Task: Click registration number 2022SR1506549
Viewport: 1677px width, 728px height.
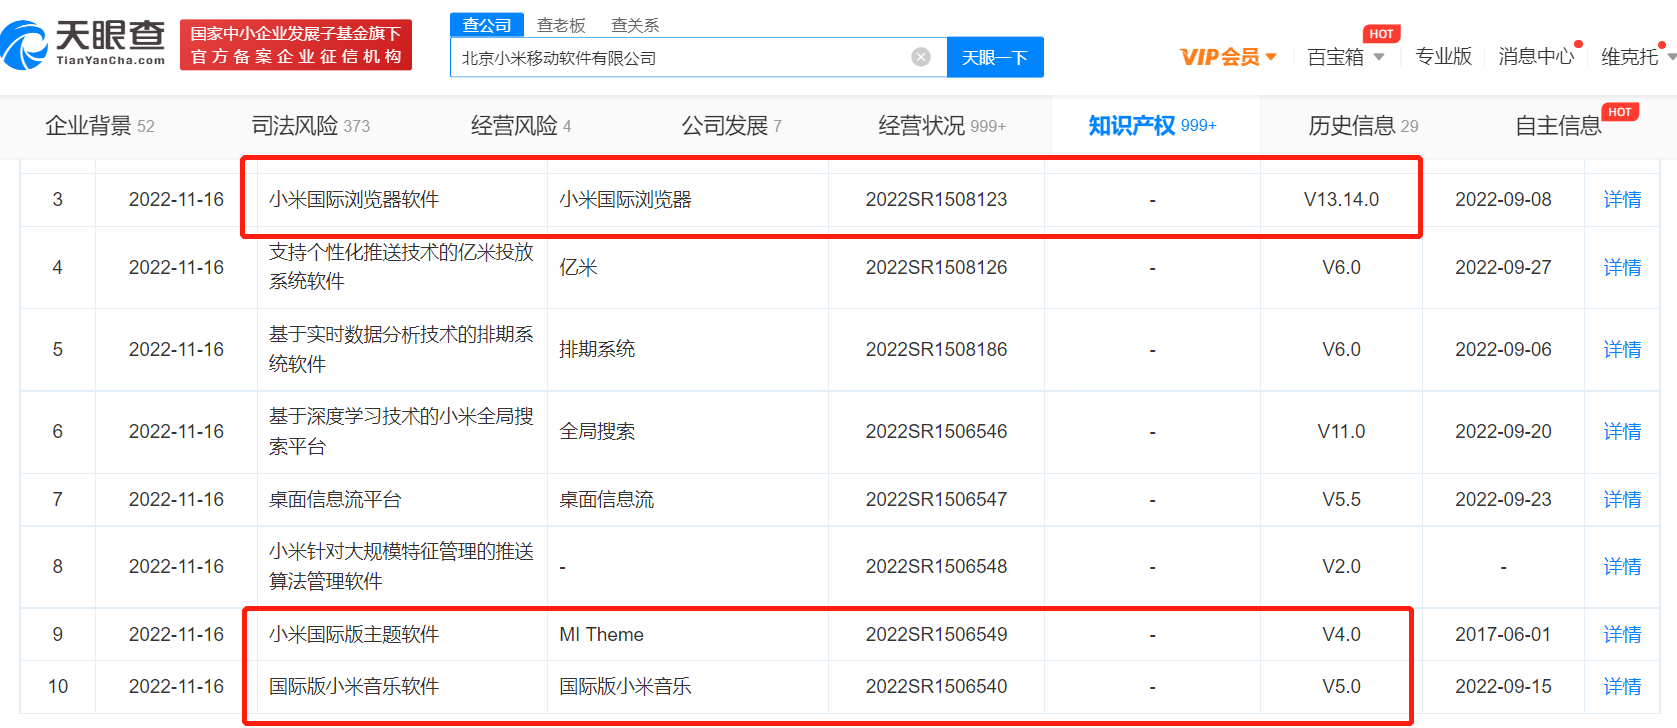Action: click(936, 634)
